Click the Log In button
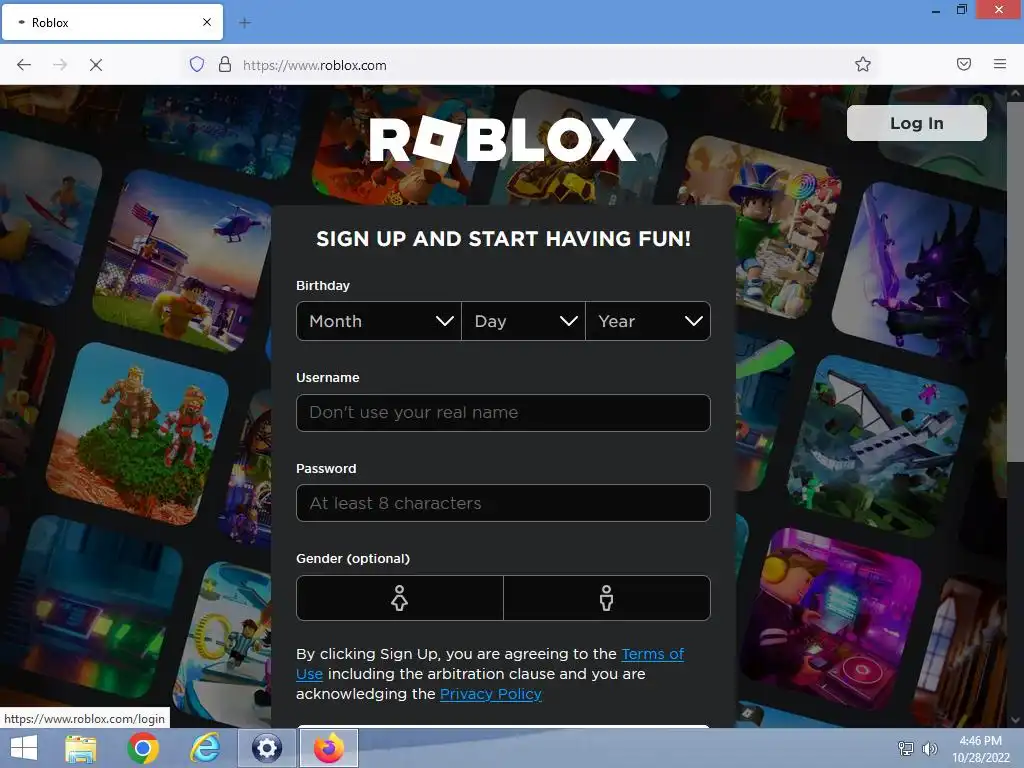 tap(917, 123)
